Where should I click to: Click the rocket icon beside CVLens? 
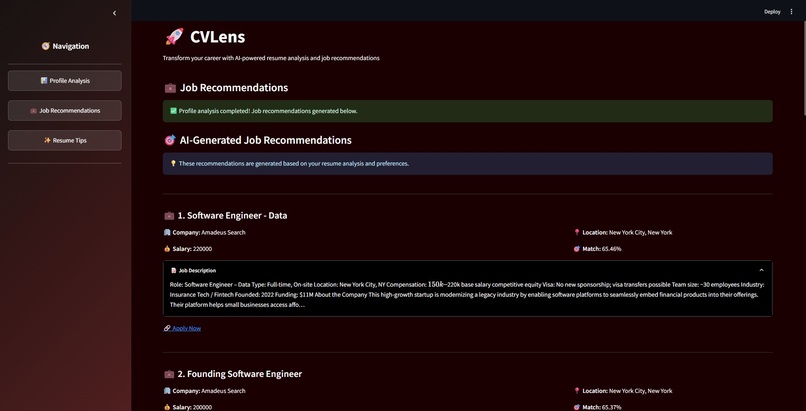(174, 37)
